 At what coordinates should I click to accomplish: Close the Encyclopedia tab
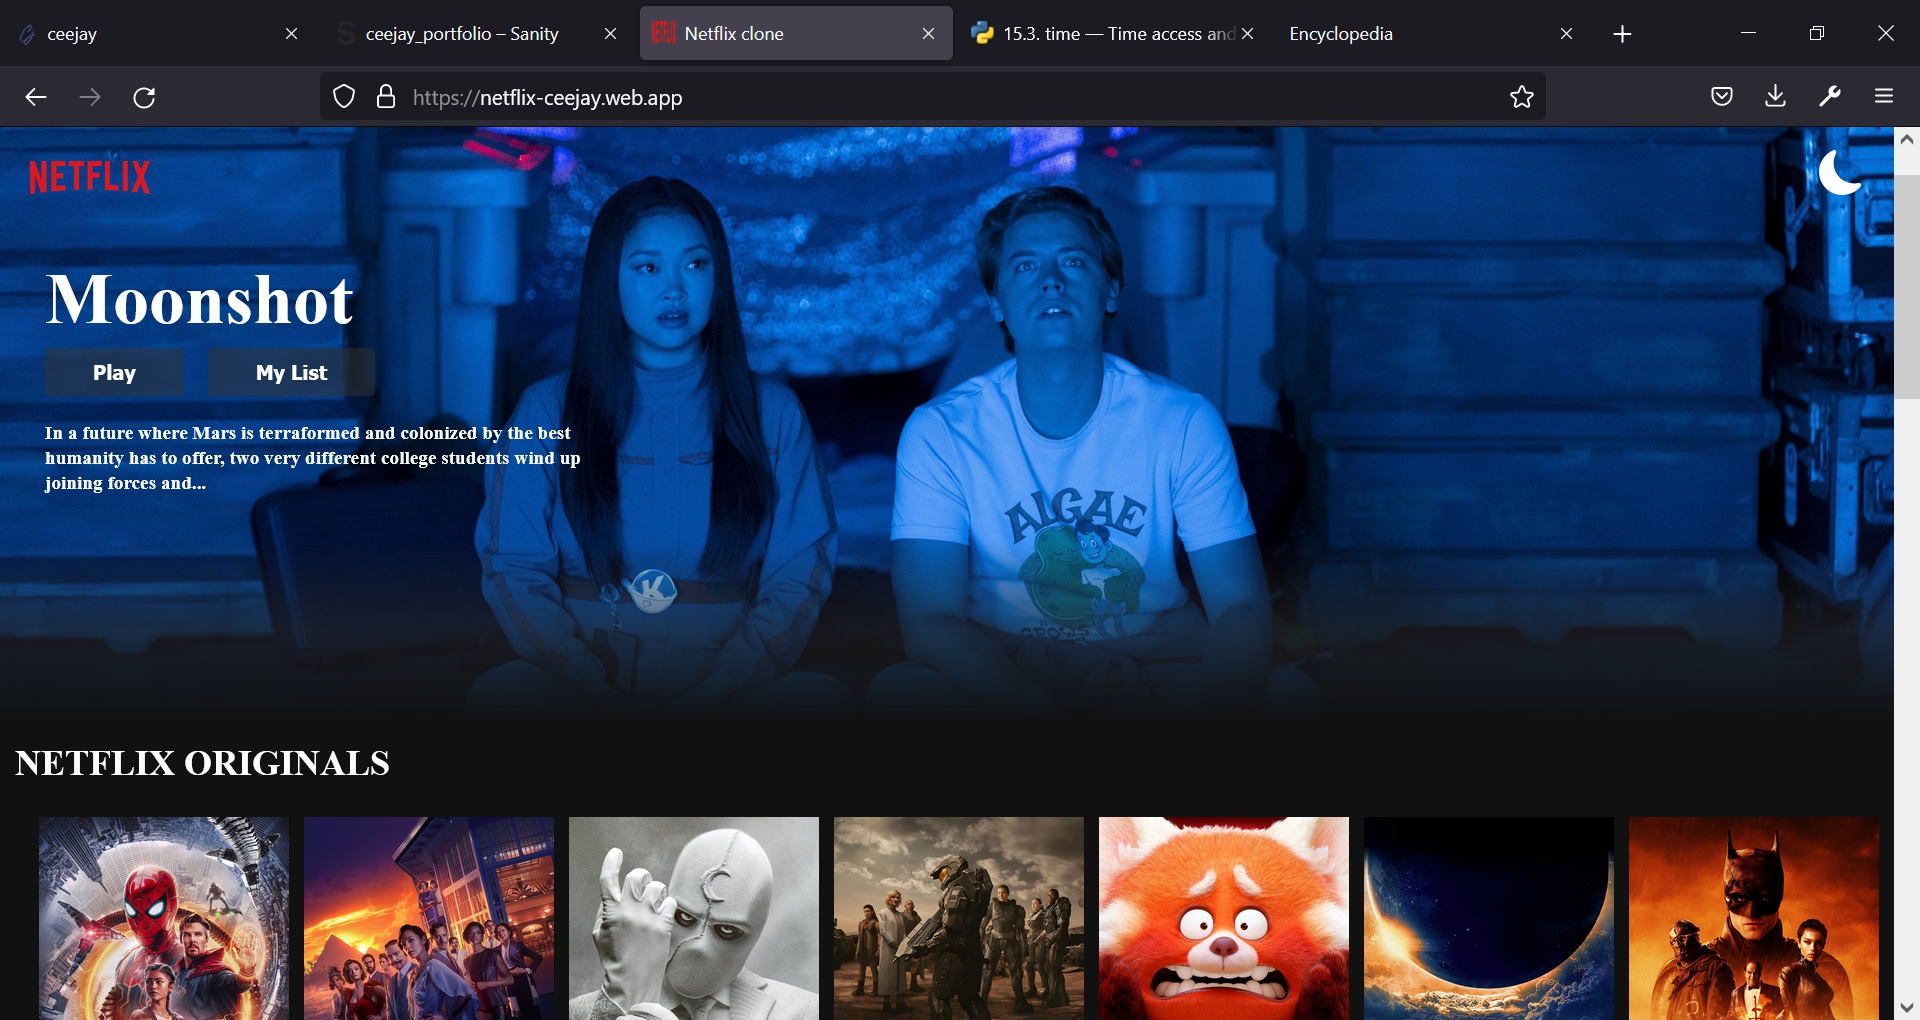coord(1566,34)
